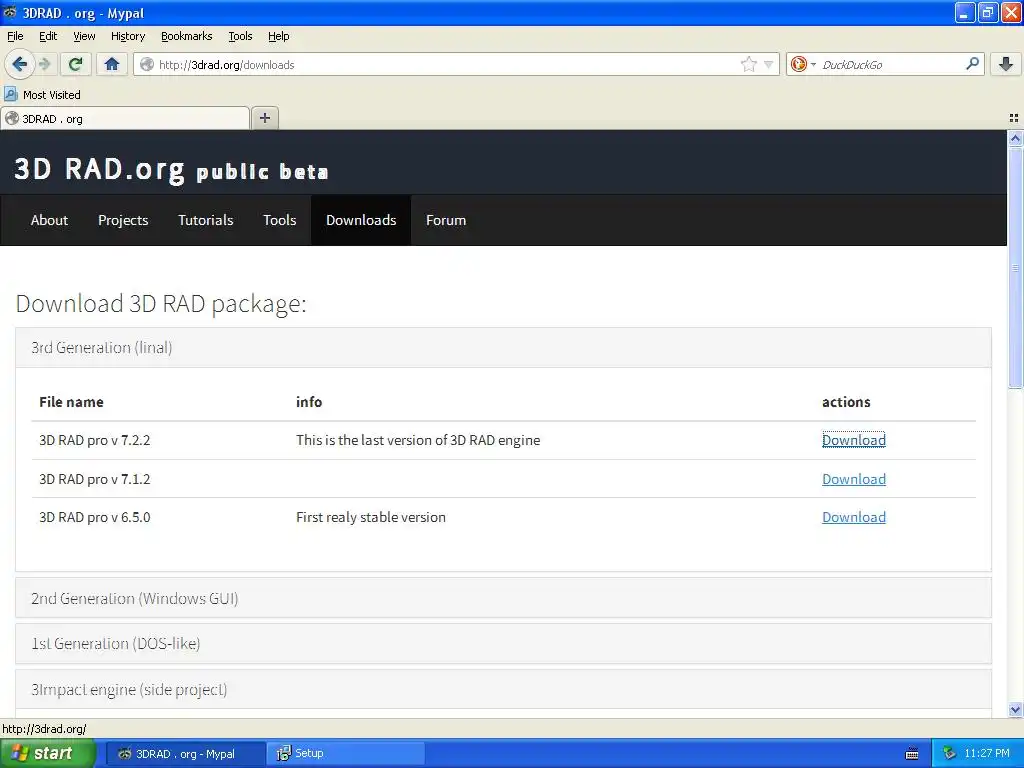Go to the About page

(49, 220)
